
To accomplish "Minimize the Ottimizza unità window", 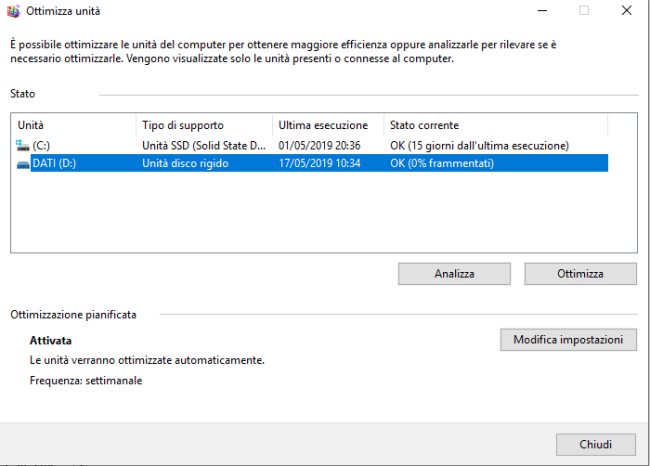I will click(542, 11).
